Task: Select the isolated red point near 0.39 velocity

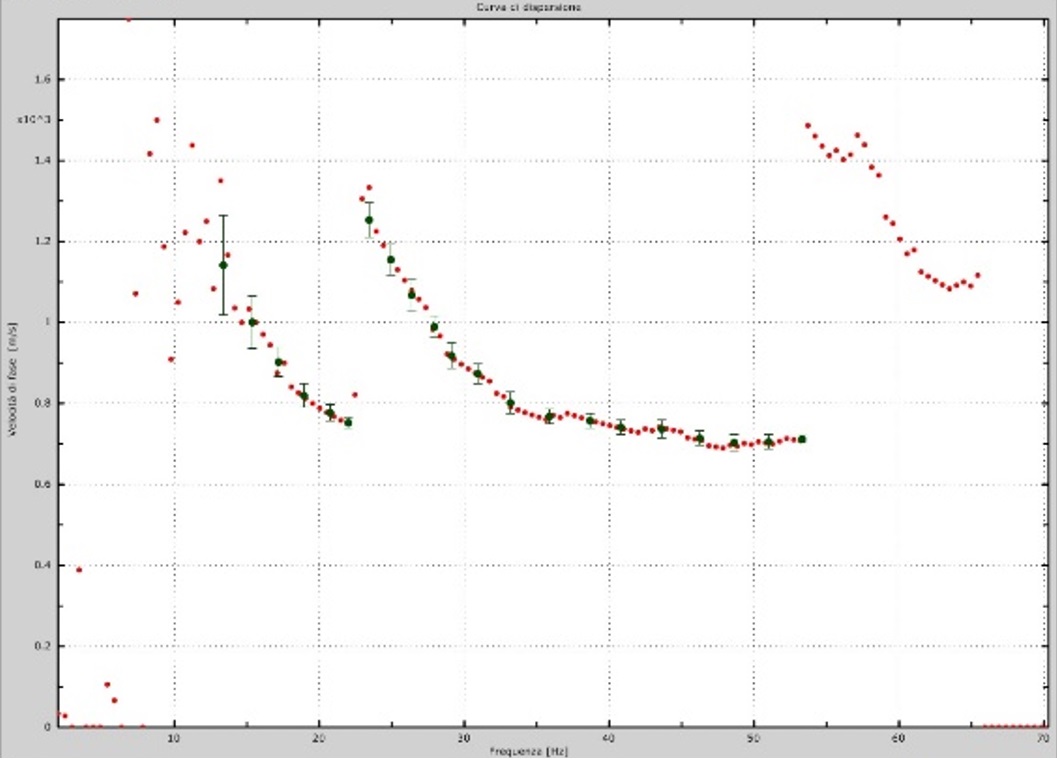Action: click(79, 570)
